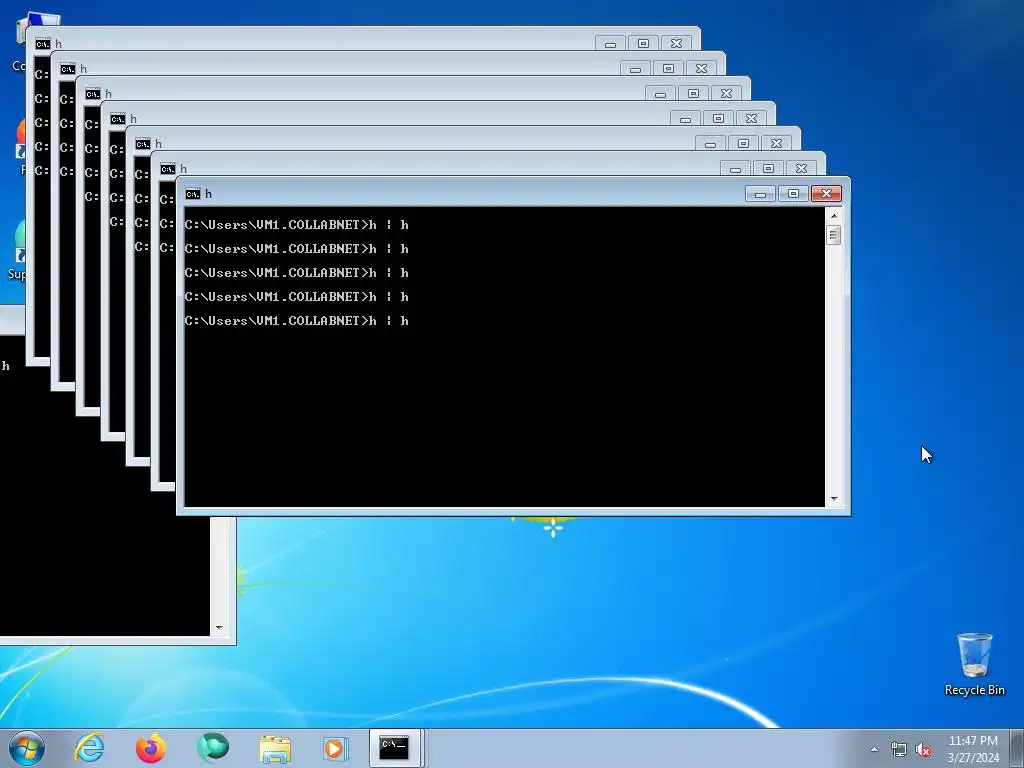This screenshot has height=768, width=1024.
Task: Close the fifth cmd window from the back
Action: coord(776,144)
